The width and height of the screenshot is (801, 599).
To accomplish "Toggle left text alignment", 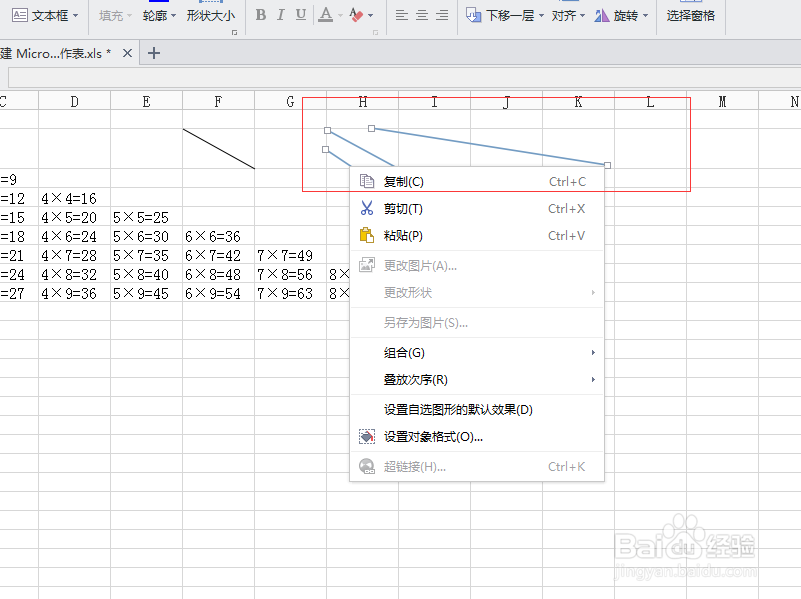I will pos(400,15).
